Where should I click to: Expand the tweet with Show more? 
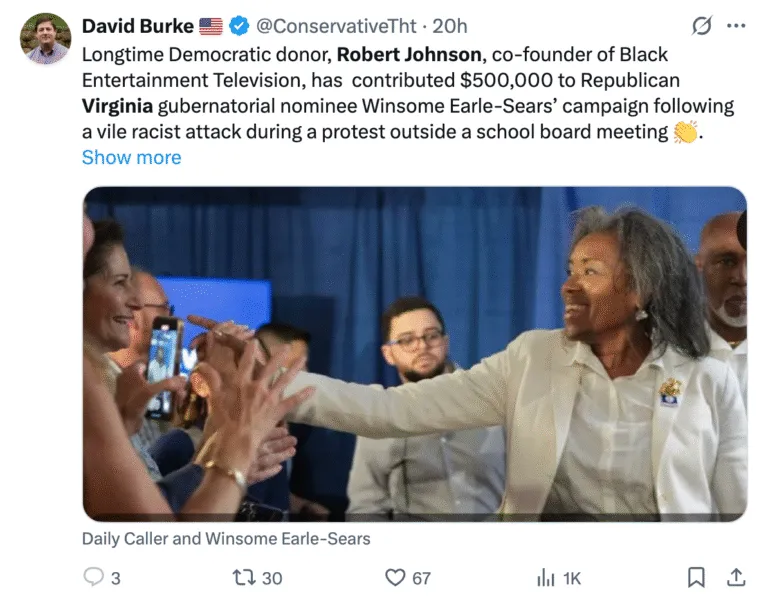coord(131,157)
